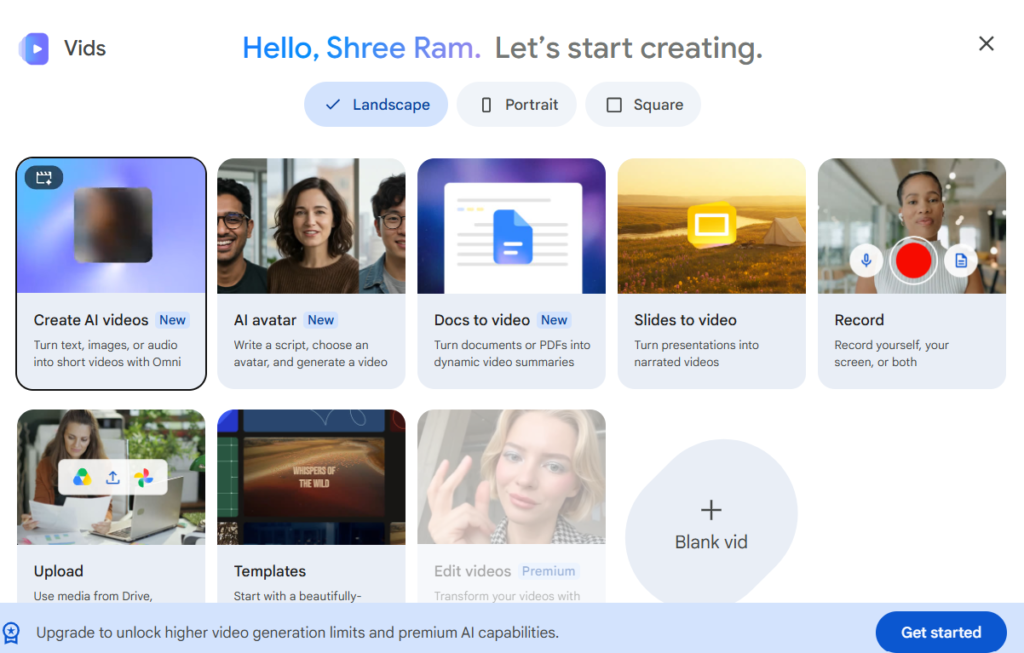Click the Google Vids logo icon
Screen dimensions: 1024x653
tap(35, 49)
